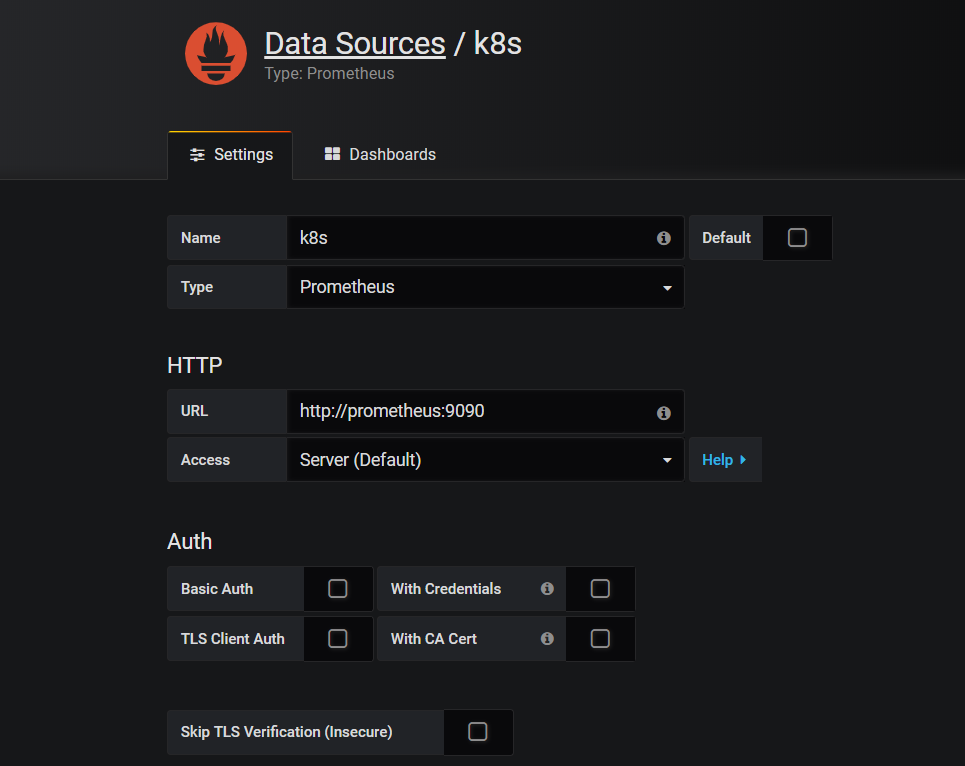Enable the With CA Cert checkbox

600,639
